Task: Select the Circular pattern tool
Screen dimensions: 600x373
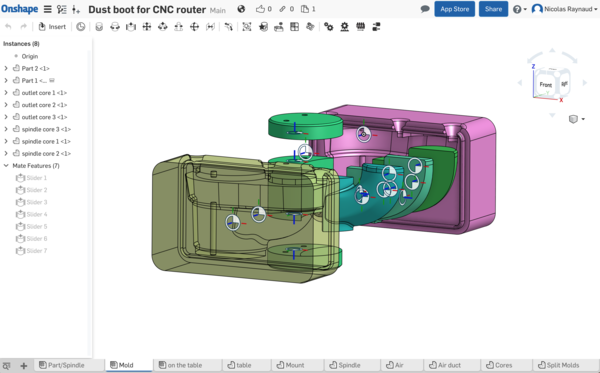Action: coord(310,27)
